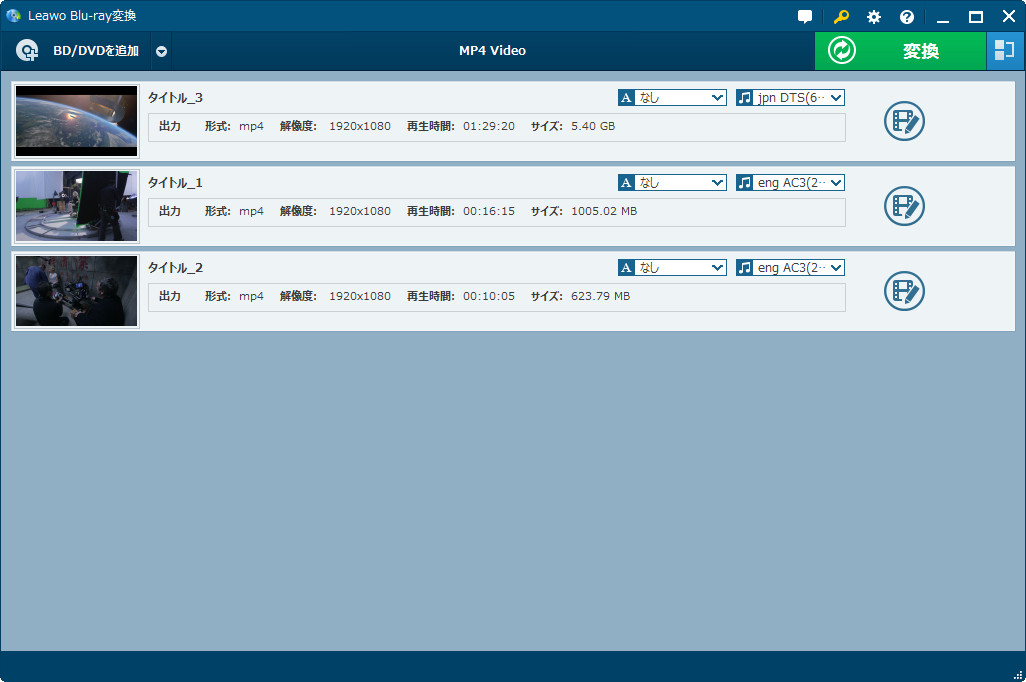Open edit settings for タイトル_1

[904, 206]
